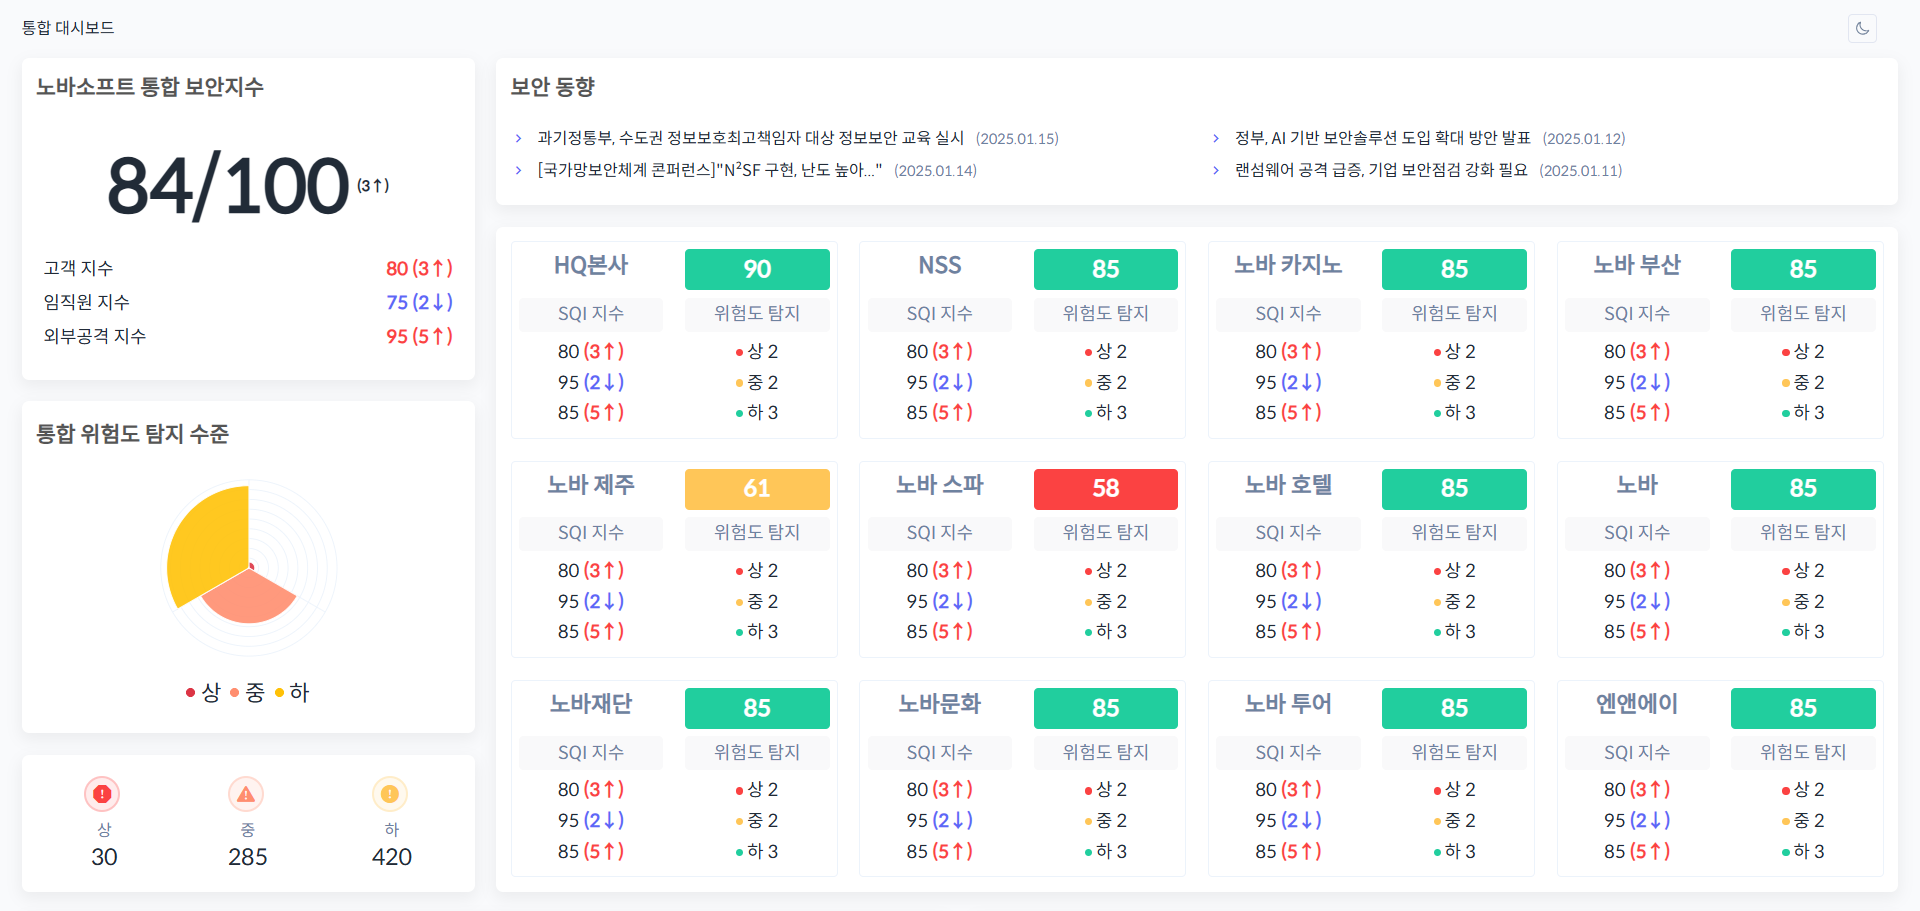The image size is (1920, 911).
Task: Click the yellow low-risk alert icon
Action: click(x=390, y=794)
